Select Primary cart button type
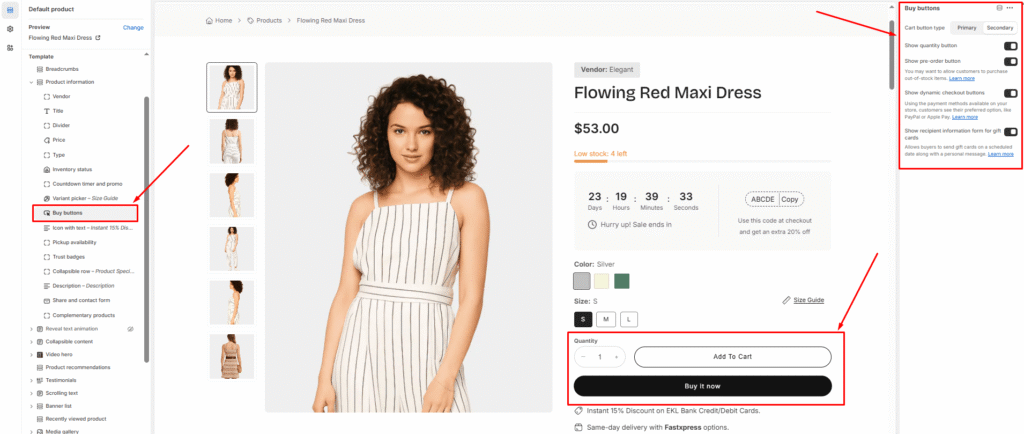The image size is (1024, 434). click(x=966, y=28)
